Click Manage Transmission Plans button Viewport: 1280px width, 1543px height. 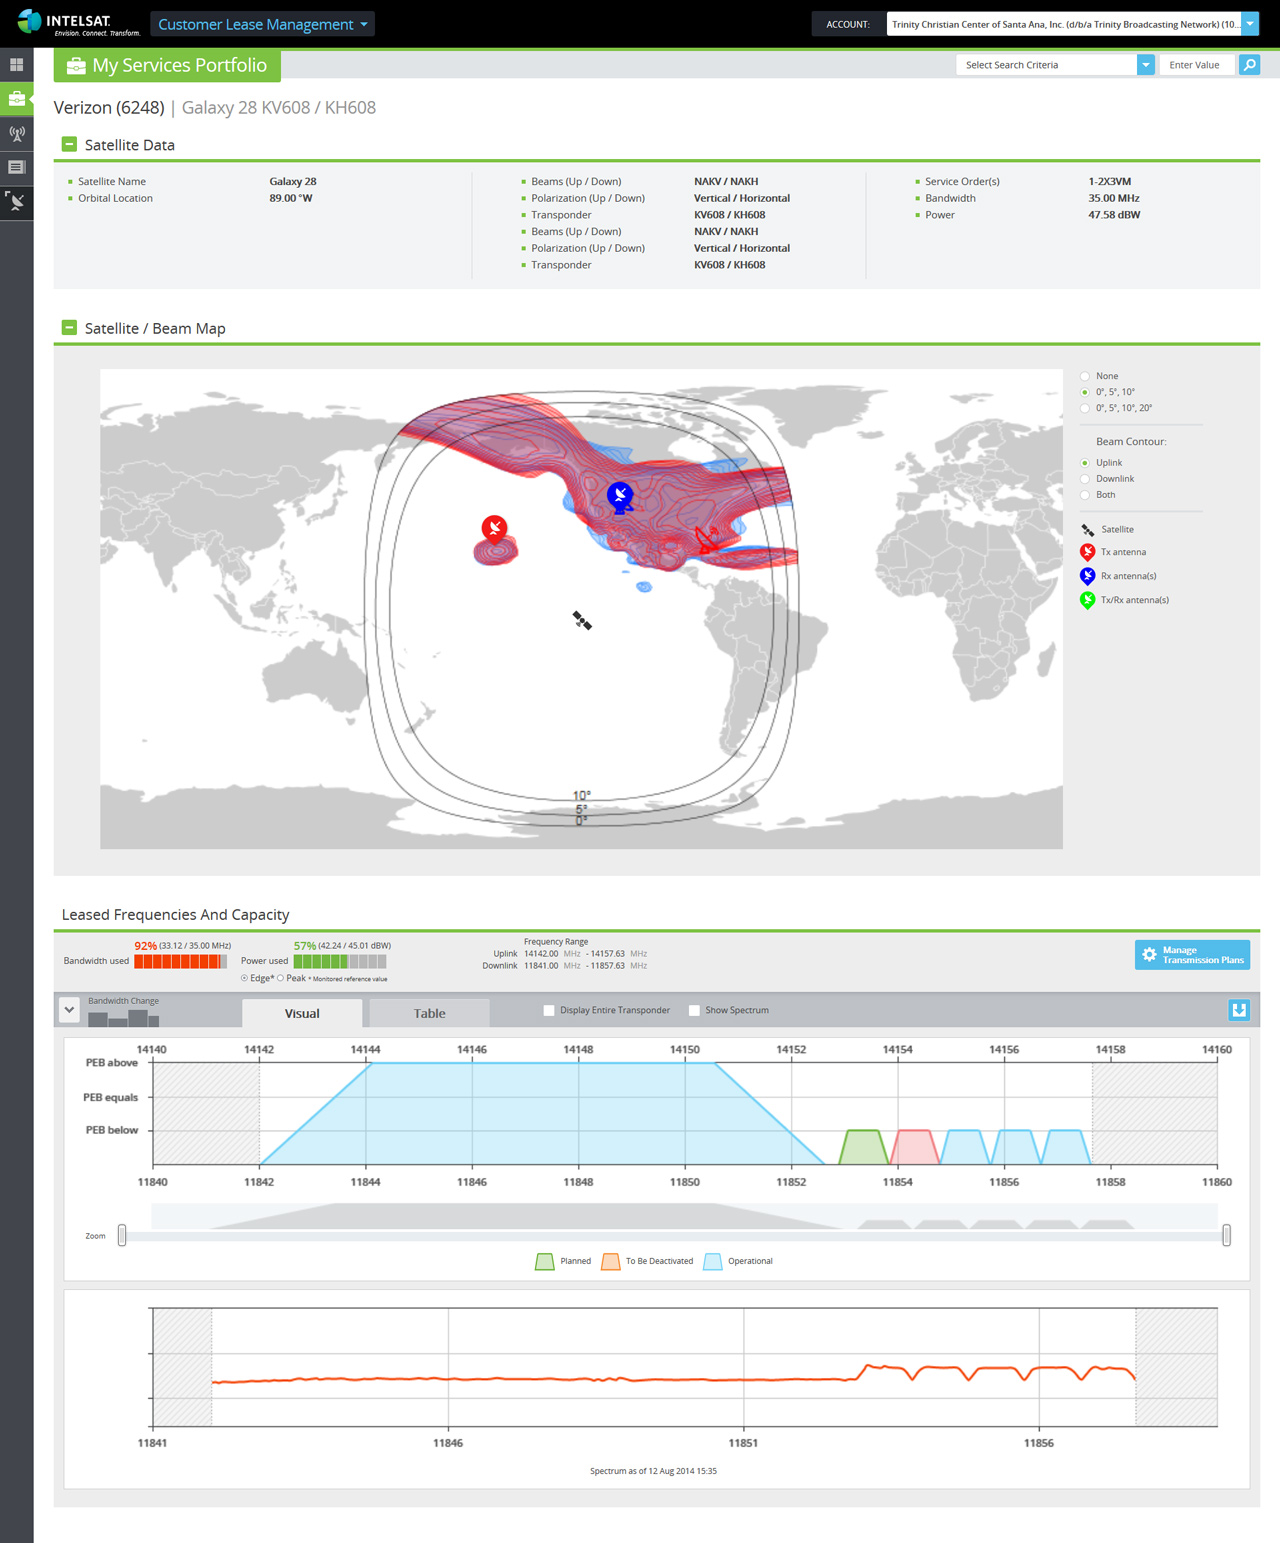tap(1192, 955)
